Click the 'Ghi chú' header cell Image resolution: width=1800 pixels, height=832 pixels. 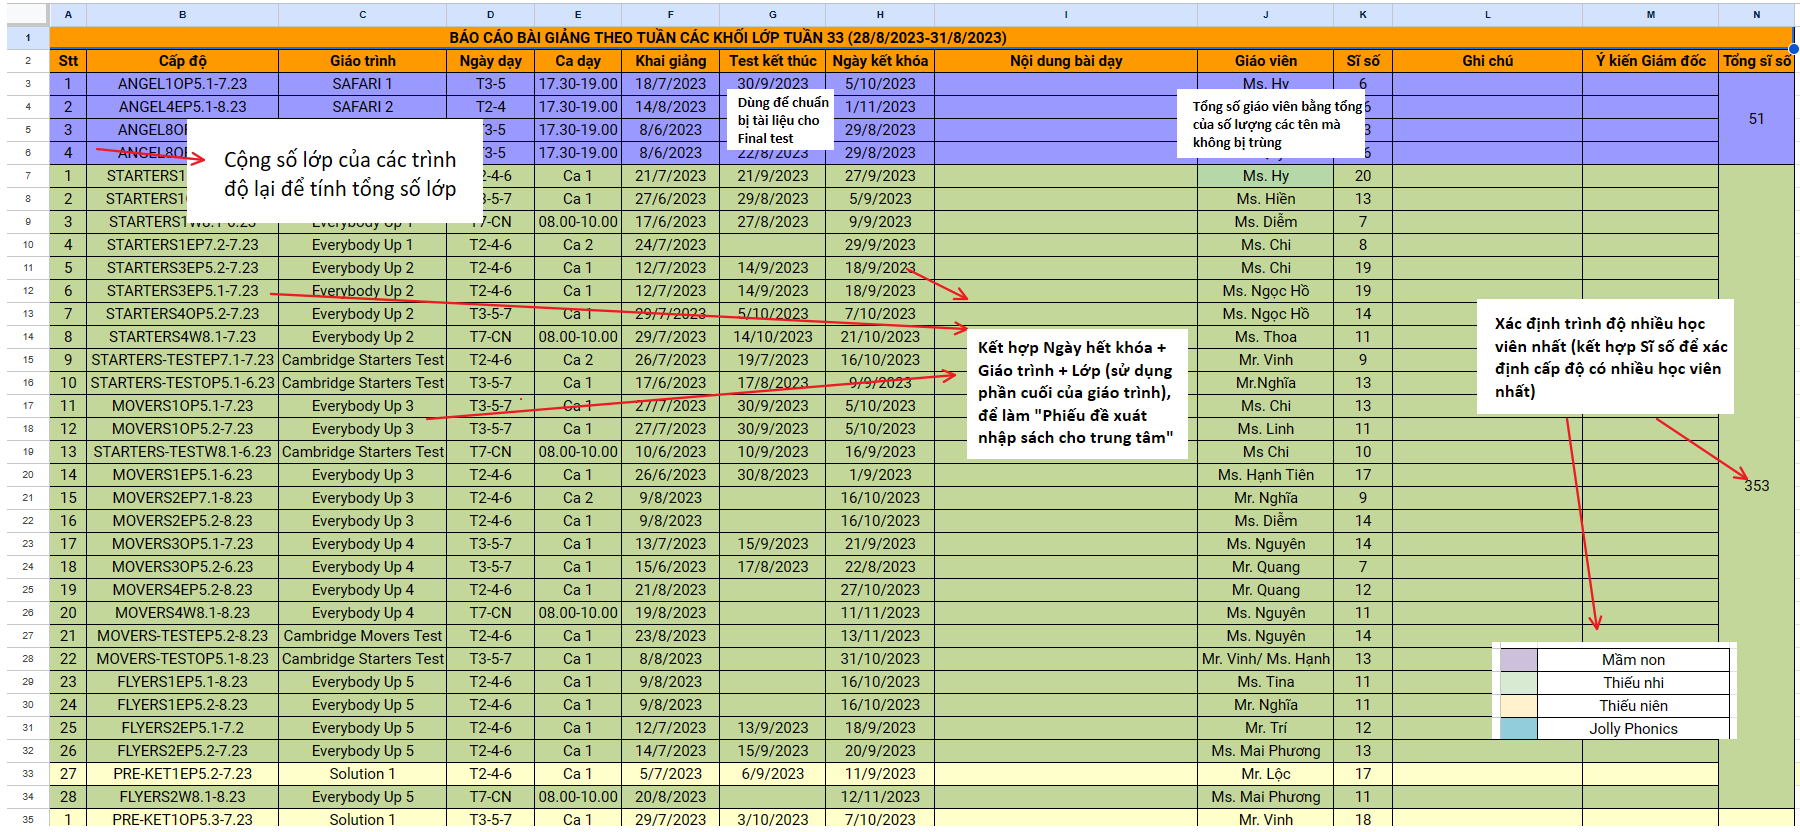[1487, 61]
